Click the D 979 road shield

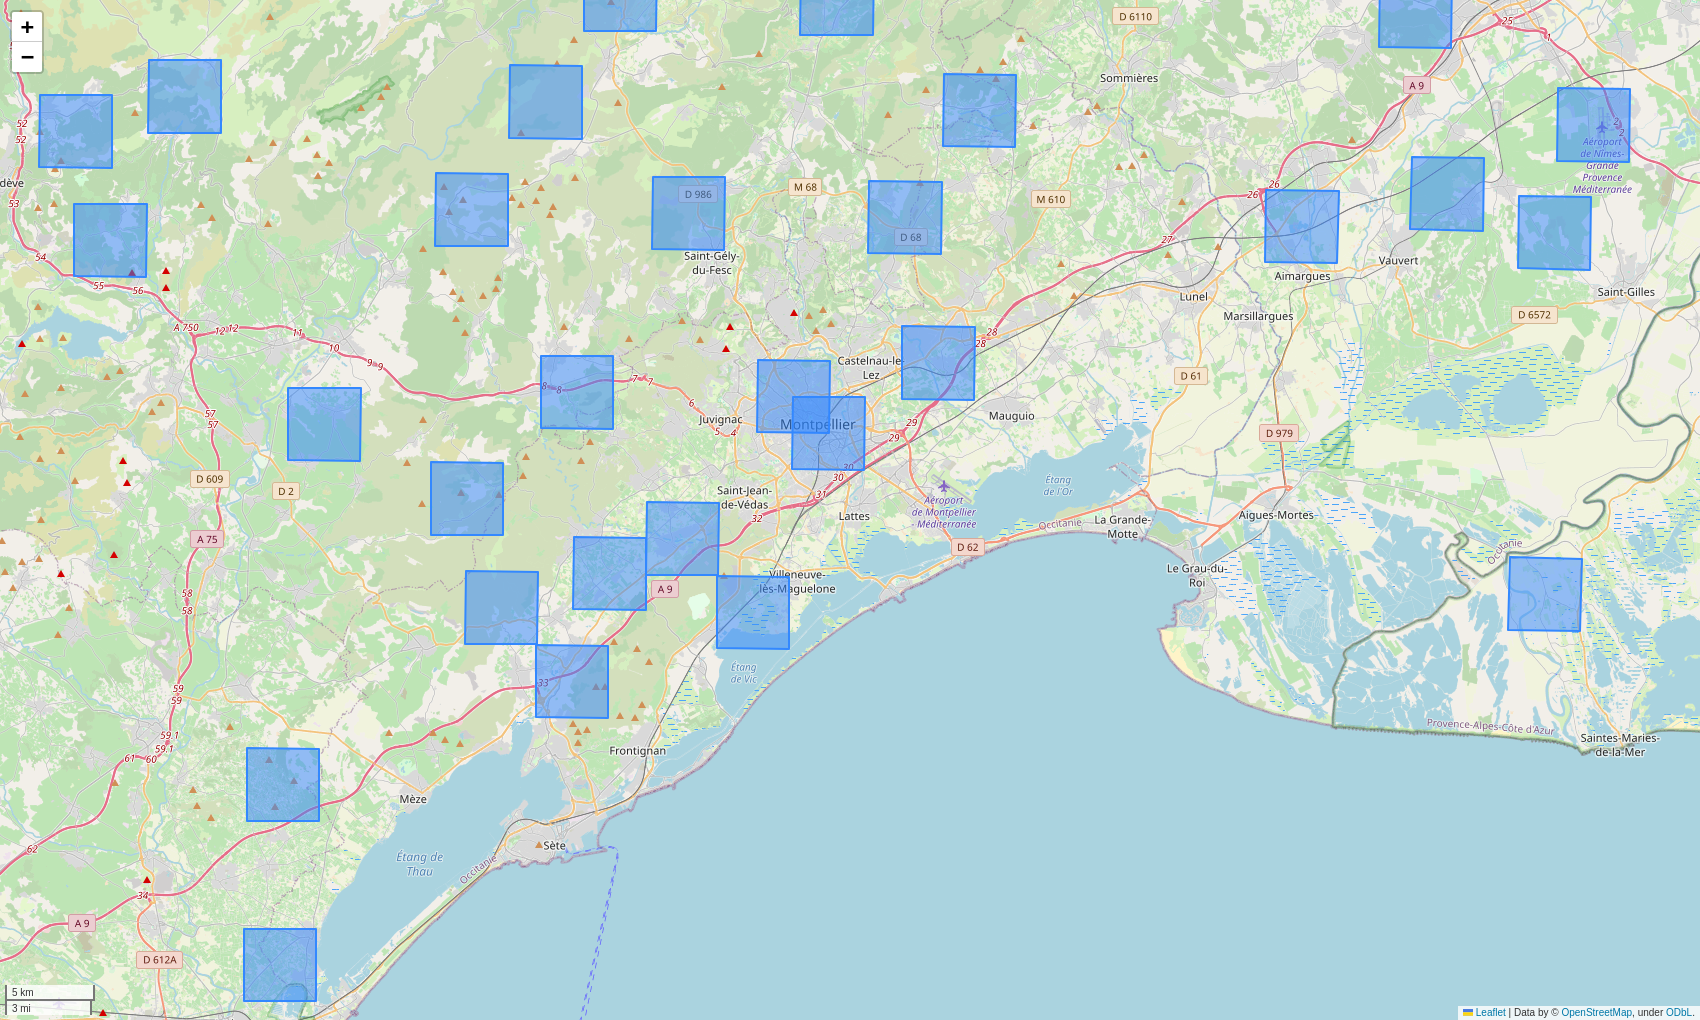click(x=1278, y=433)
